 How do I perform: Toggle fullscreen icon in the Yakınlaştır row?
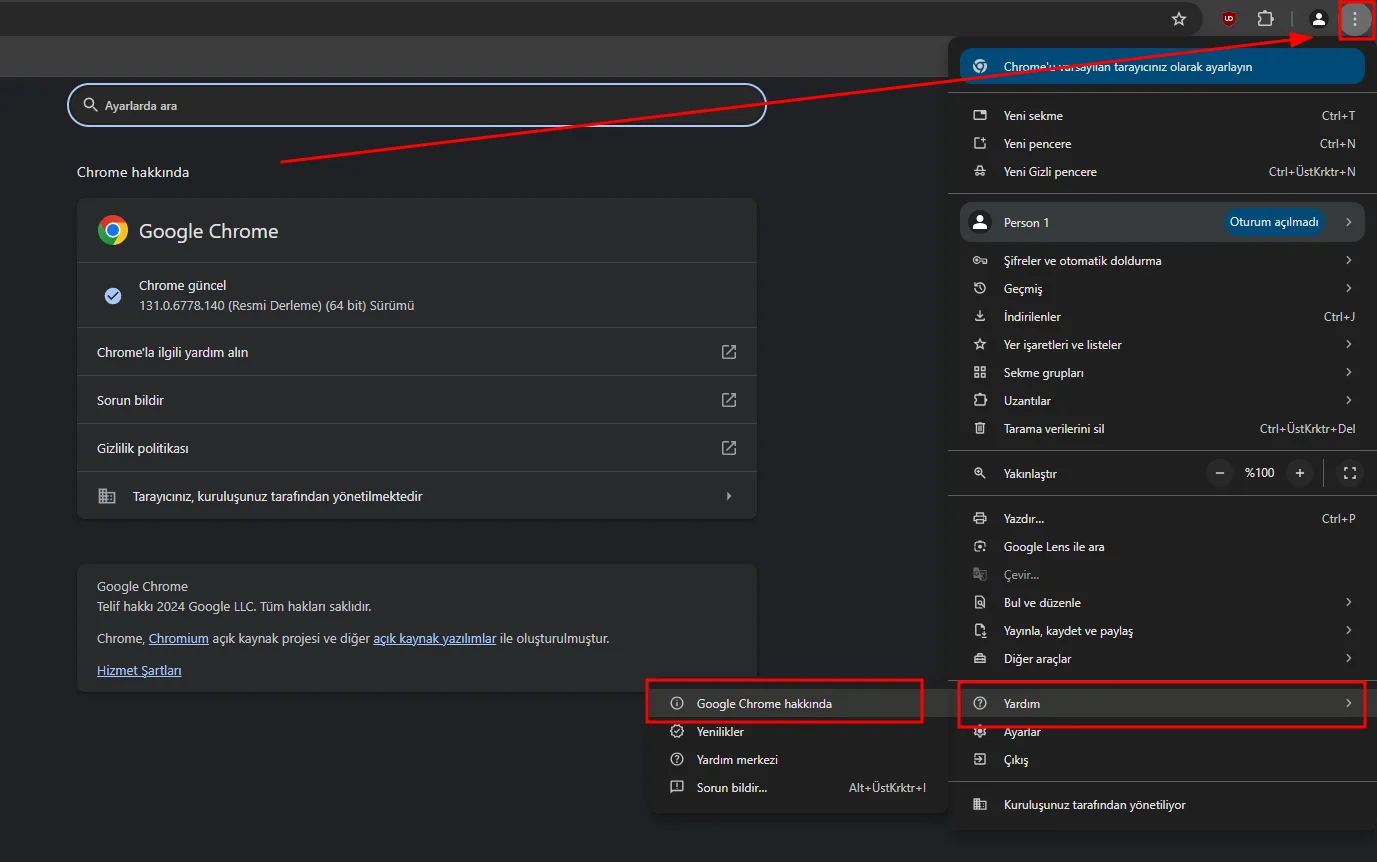(x=1349, y=473)
